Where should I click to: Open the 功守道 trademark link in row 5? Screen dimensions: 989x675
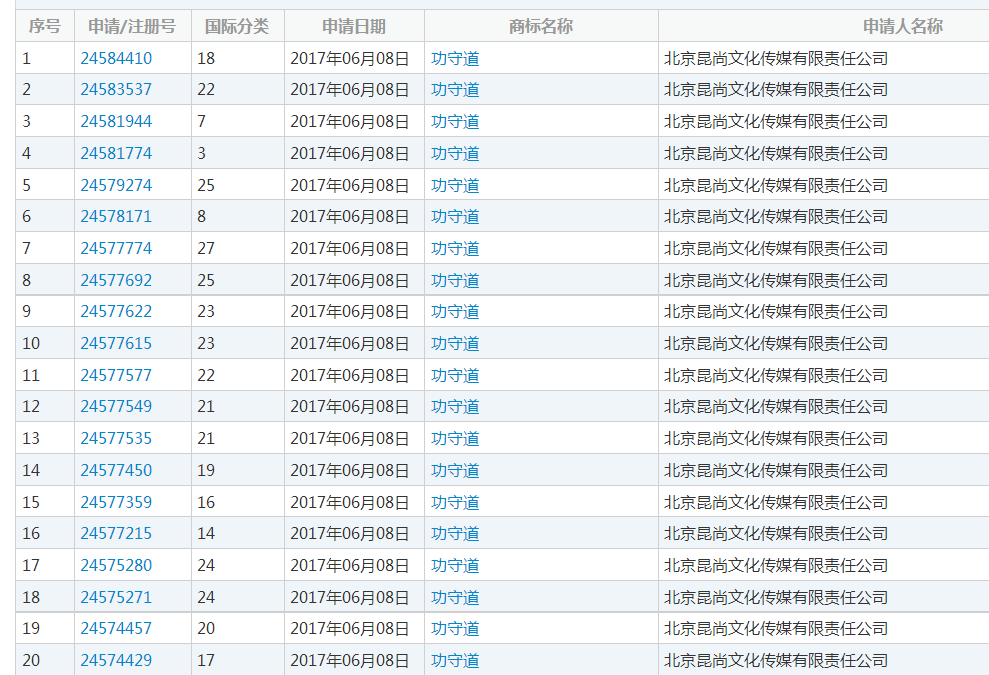pos(454,184)
